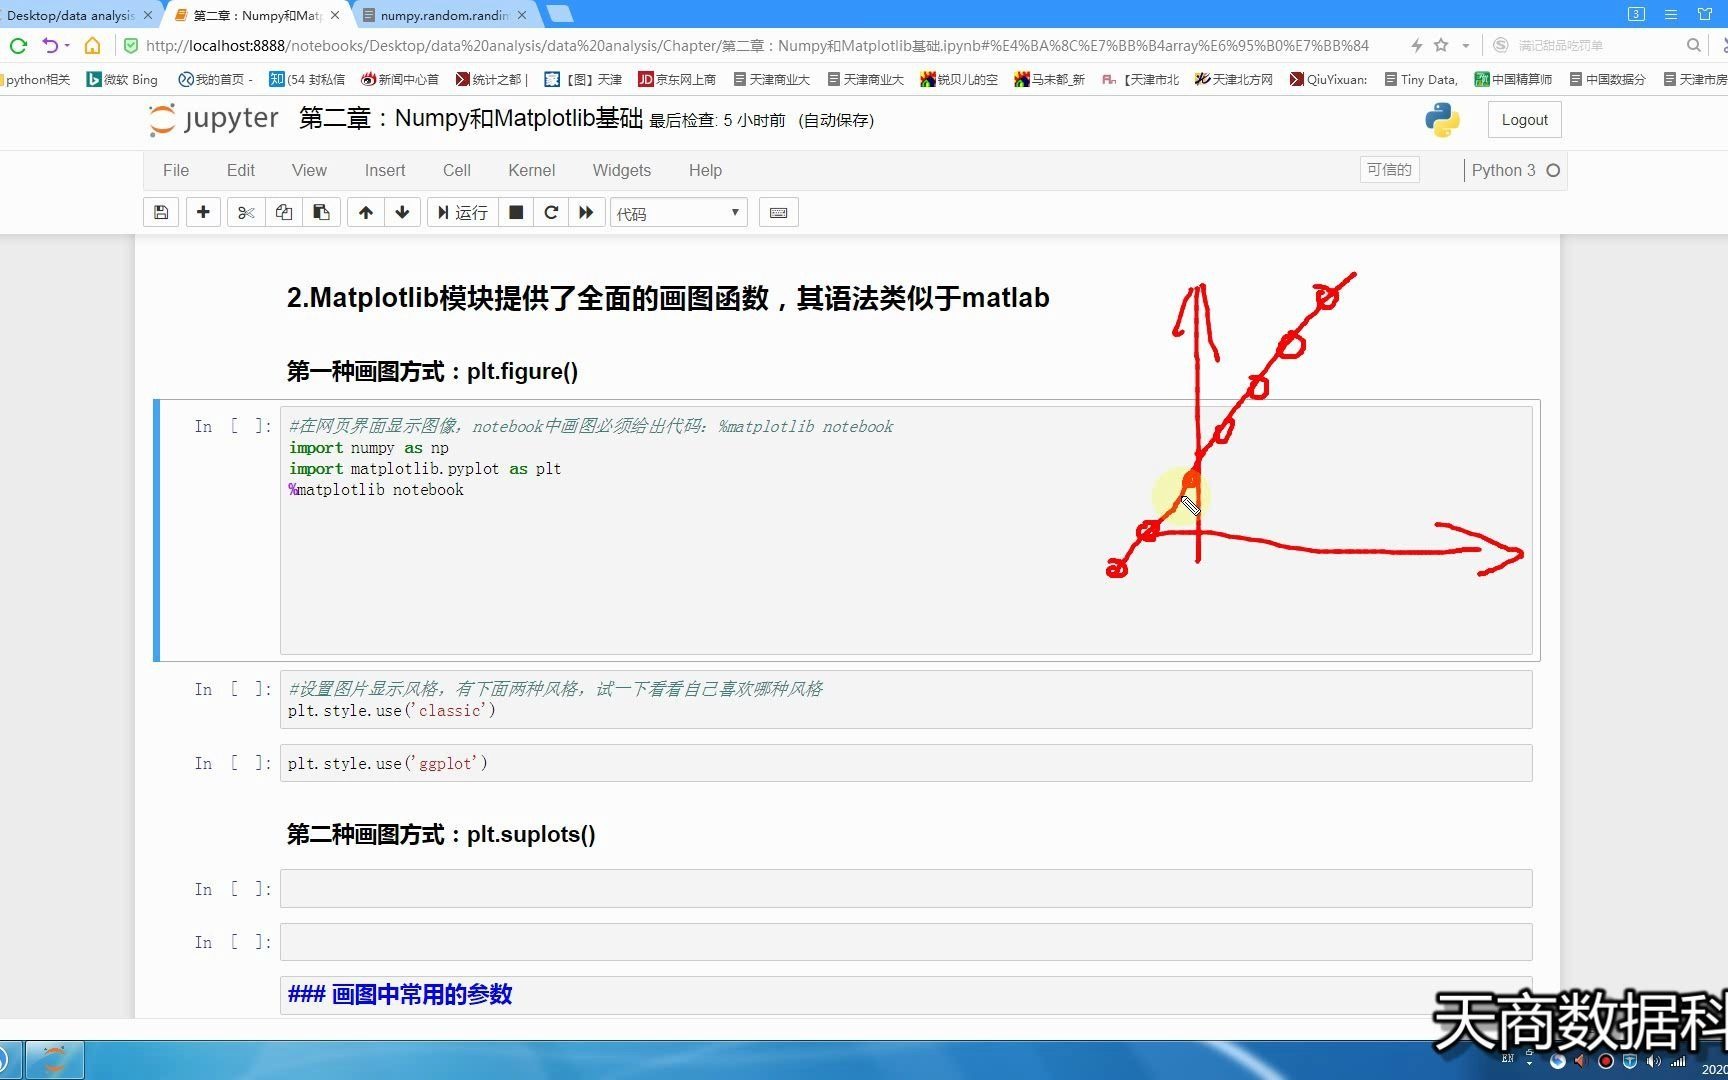Expand the bookmark star dropdown arrow
Image resolution: width=1728 pixels, height=1080 pixels.
pyautogui.click(x=1466, y=45)
